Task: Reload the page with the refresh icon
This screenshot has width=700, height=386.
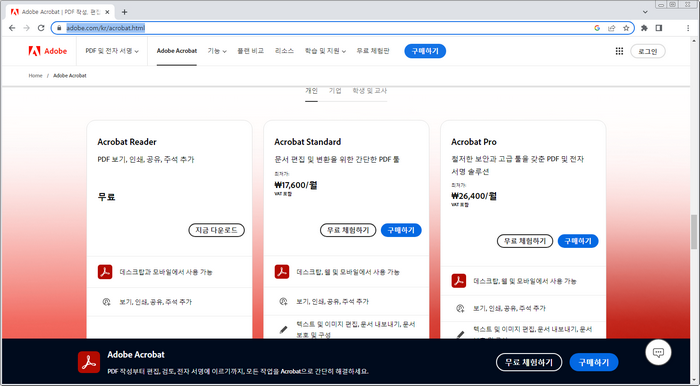Action: point(41,28)
